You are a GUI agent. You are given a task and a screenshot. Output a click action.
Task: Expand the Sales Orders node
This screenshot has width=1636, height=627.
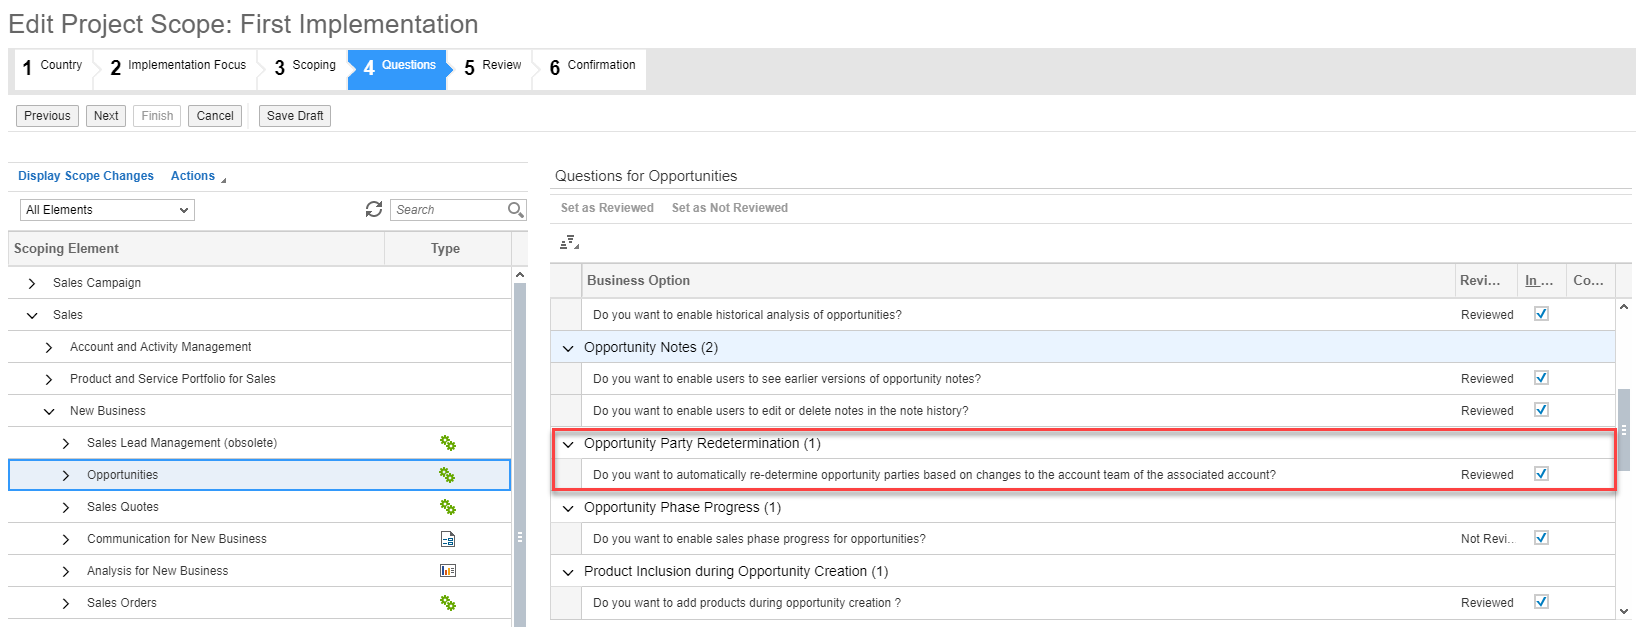[x=66, y=603]
